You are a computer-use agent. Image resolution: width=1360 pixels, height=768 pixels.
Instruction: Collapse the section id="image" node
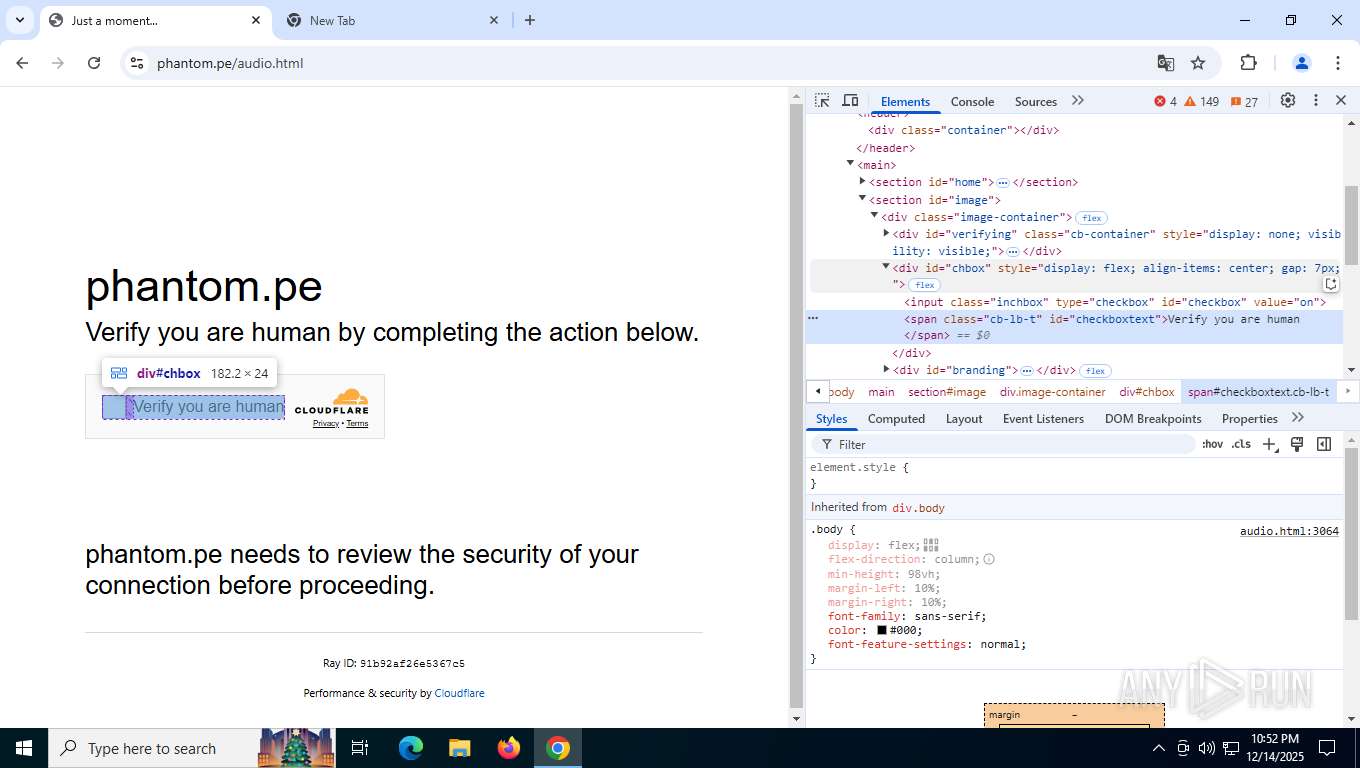862,199
